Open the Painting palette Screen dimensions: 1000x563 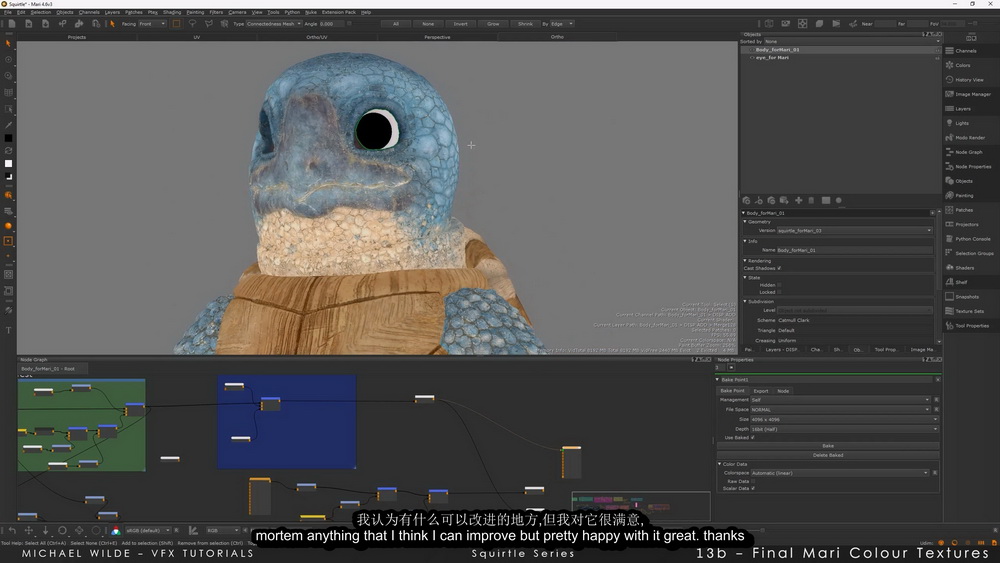click(x=964, y=195)
